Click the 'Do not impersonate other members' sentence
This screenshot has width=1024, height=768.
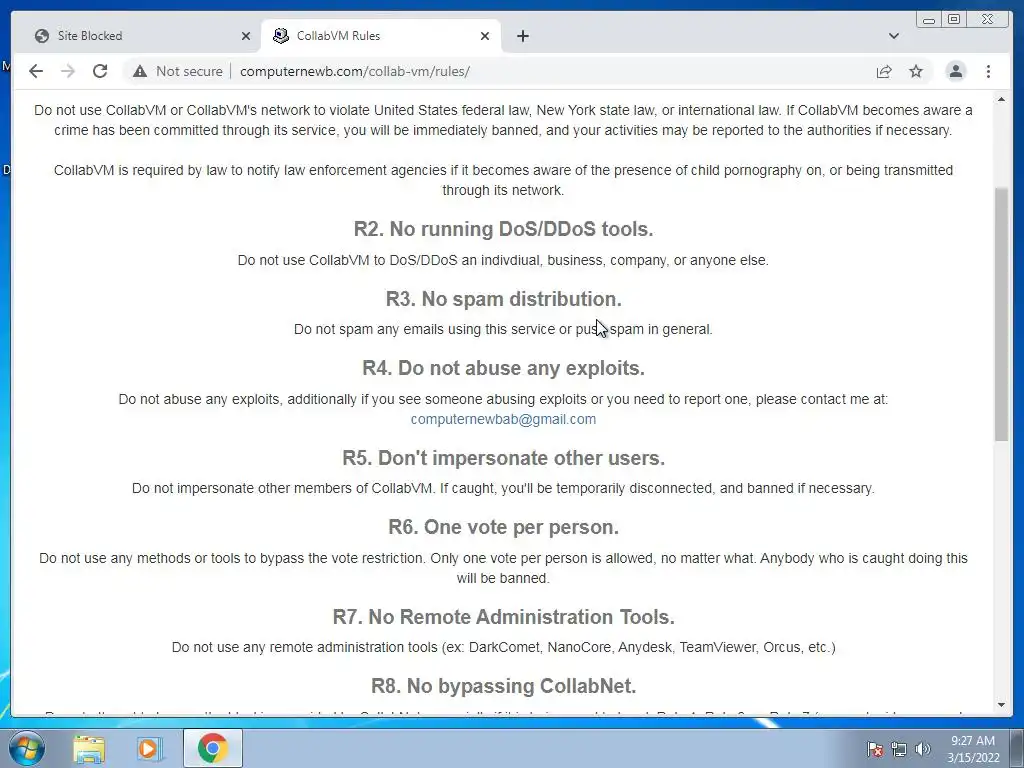click(x=503, y=488)
